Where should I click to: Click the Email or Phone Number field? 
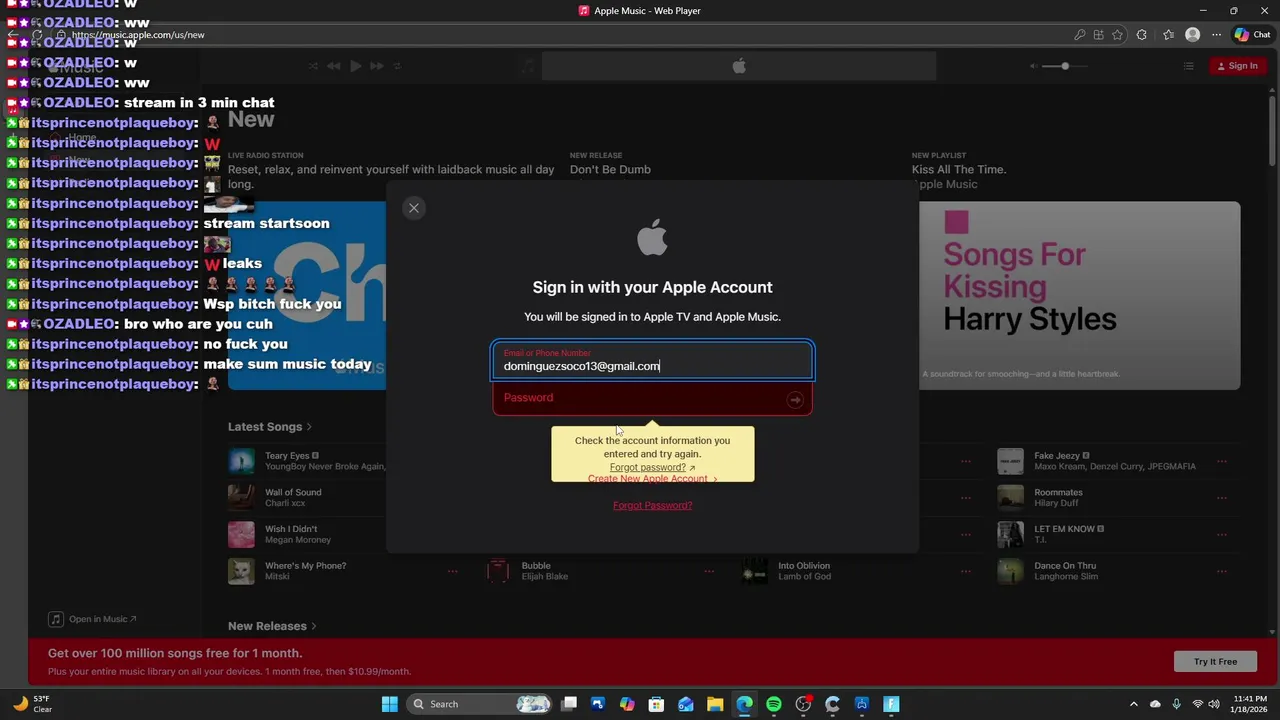point(653,361)
